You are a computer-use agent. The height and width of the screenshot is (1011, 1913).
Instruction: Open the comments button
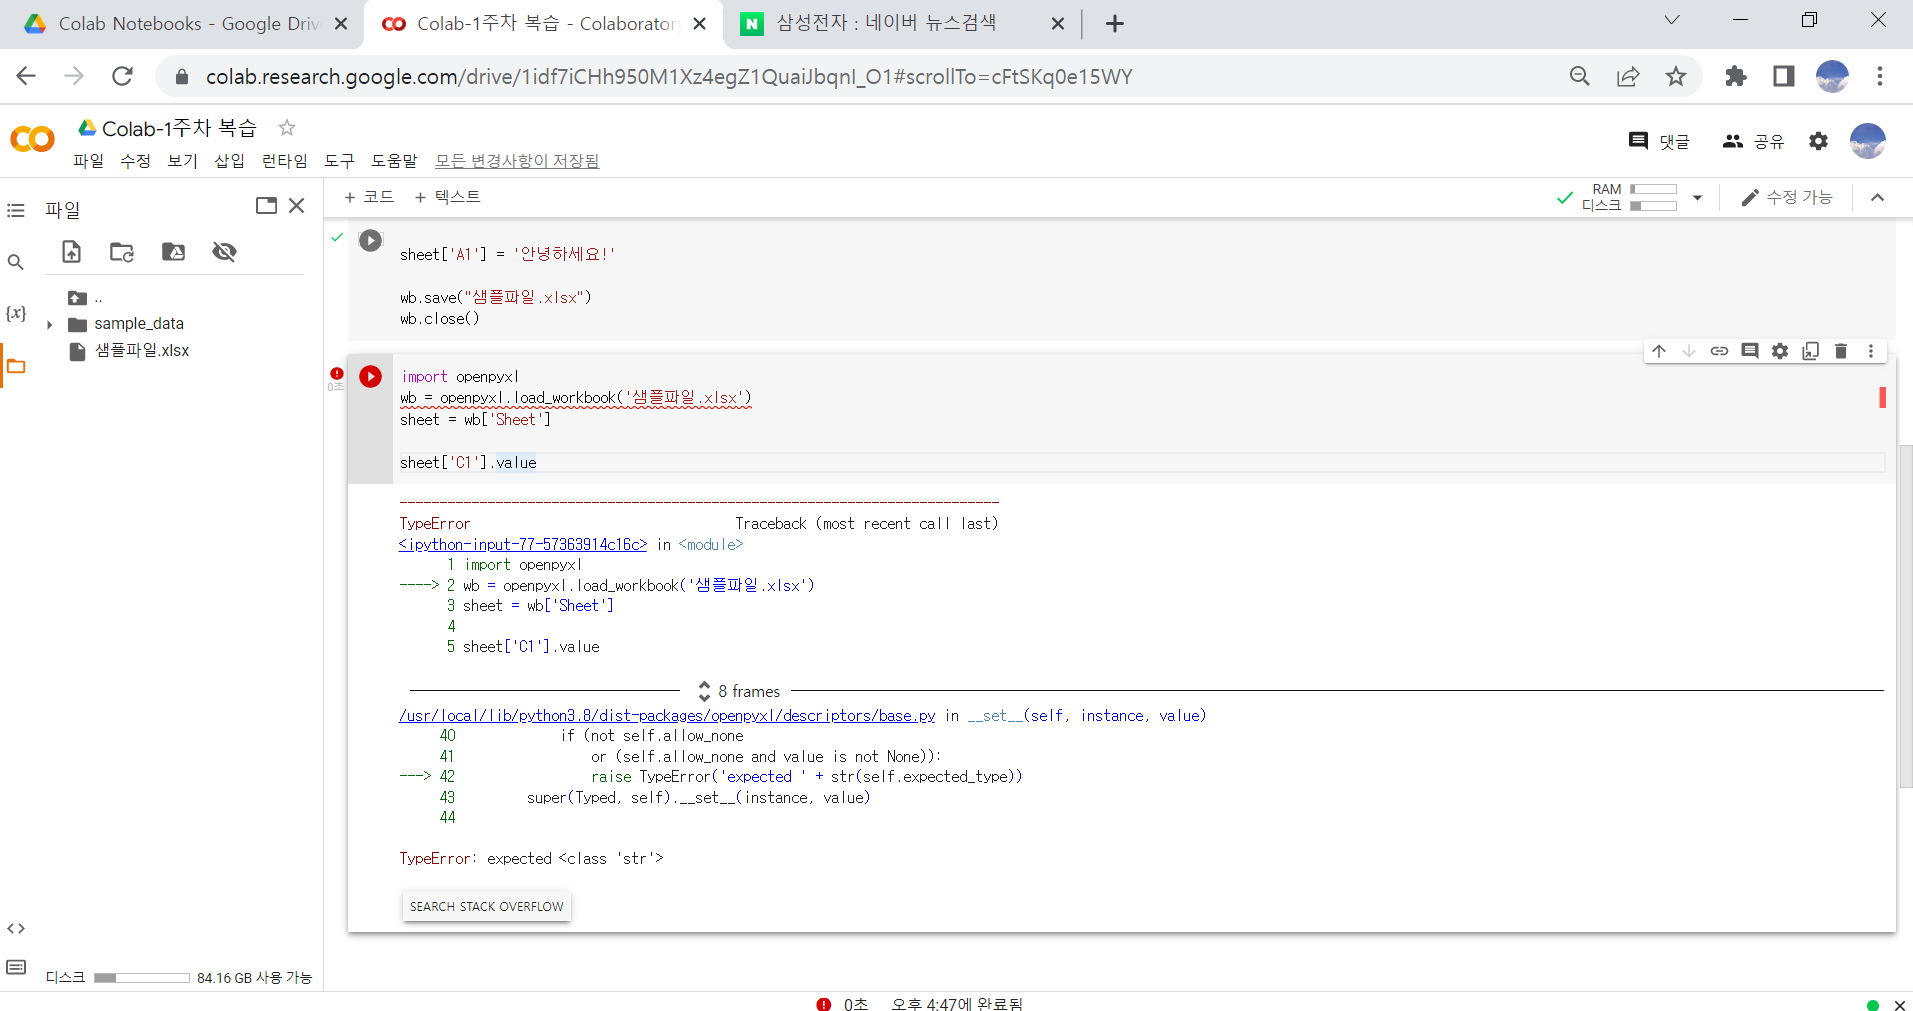[1659, 141]
